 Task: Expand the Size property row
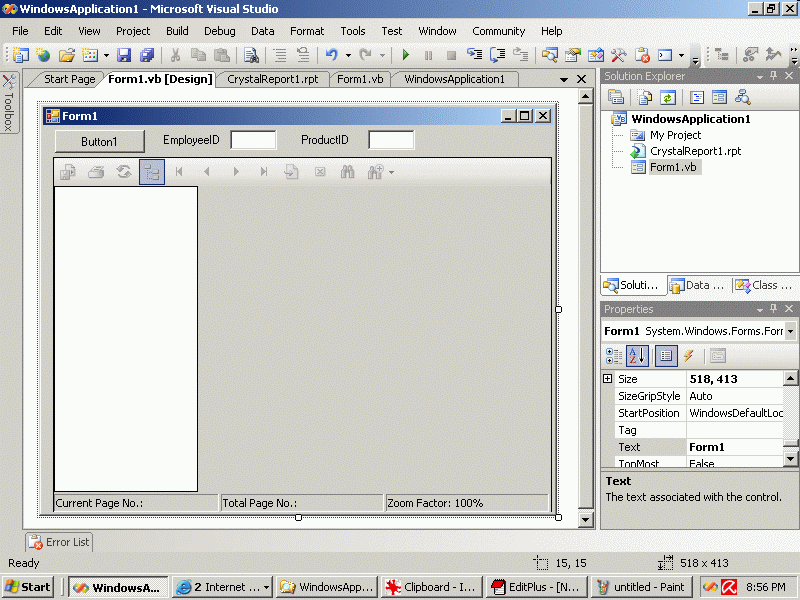(x=607, y=379)
